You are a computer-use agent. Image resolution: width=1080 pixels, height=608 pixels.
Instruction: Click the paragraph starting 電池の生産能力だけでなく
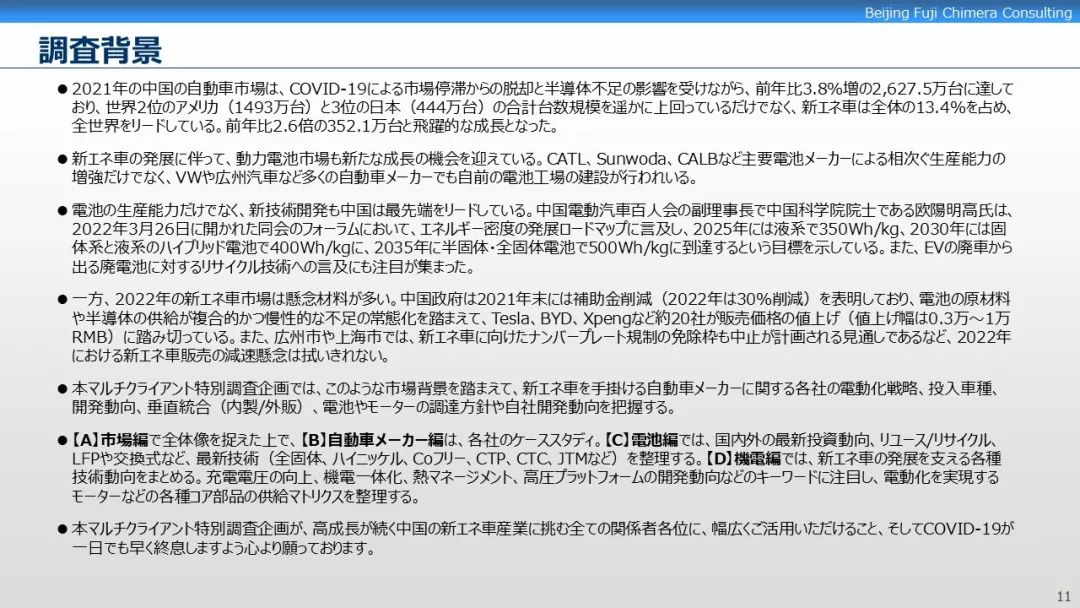(542, 238)
